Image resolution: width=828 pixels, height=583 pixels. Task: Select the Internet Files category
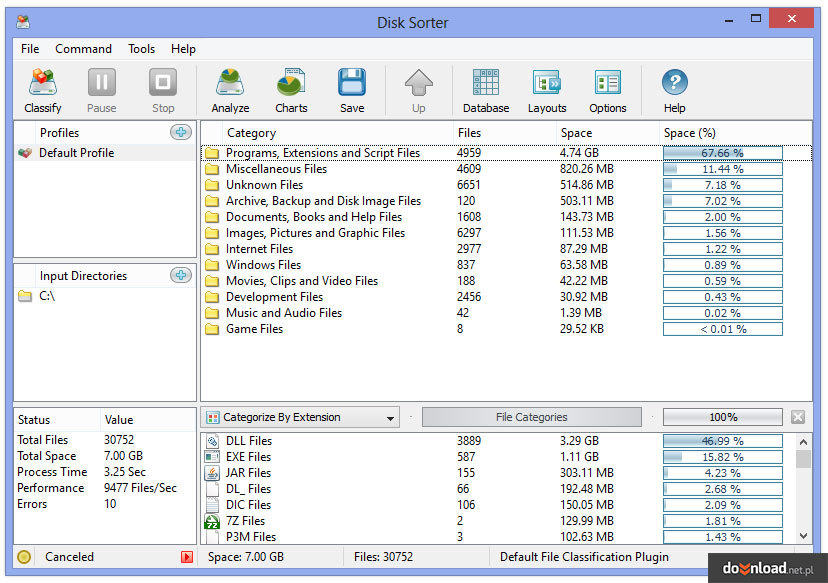pos(506,249)
